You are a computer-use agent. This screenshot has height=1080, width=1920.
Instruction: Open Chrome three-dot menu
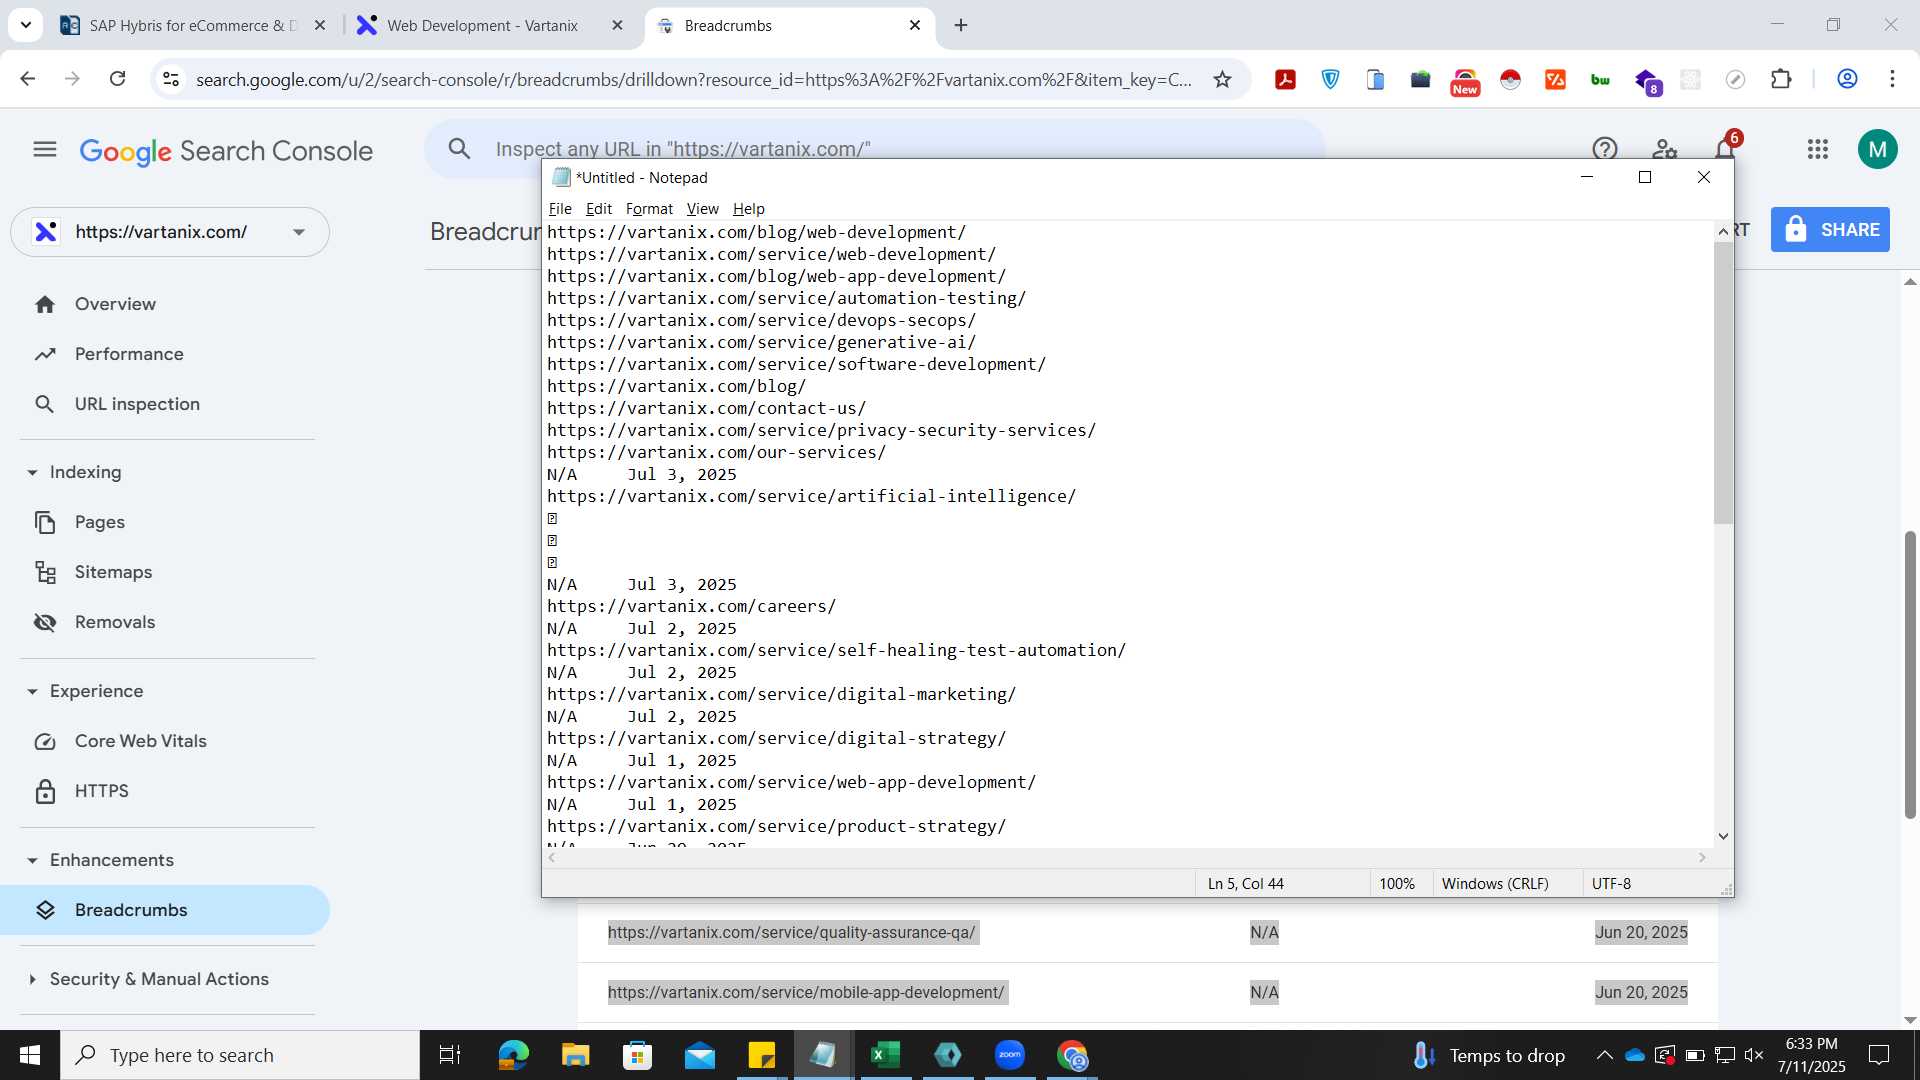tap(1892, 79)
